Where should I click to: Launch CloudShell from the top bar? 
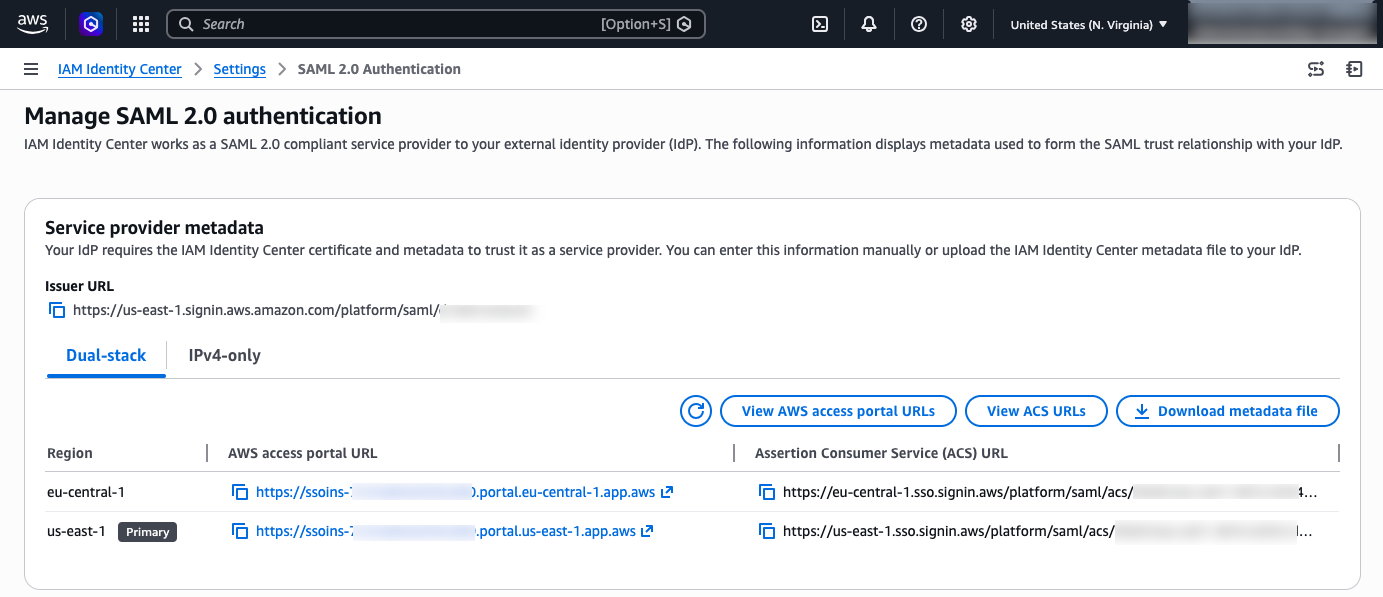(820, 24)
